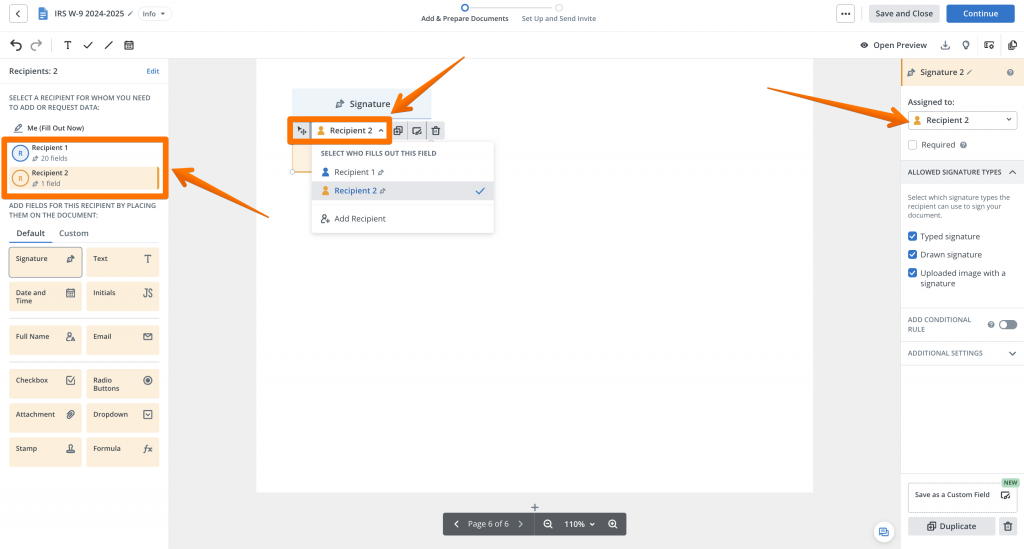Uncheck Uploaded image with a signature
The image size is (1024, 549).
(x=912, y=273)
